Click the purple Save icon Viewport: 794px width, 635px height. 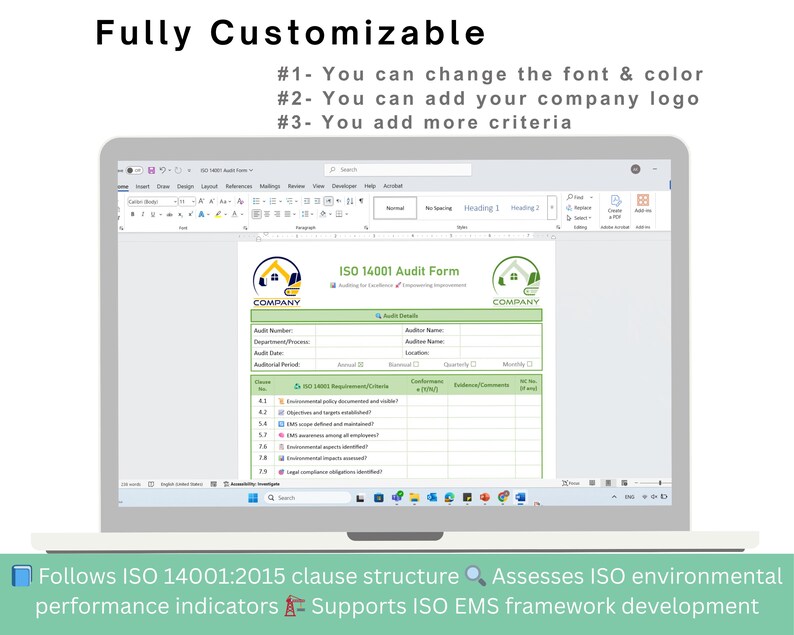click(x=151, y=171)
